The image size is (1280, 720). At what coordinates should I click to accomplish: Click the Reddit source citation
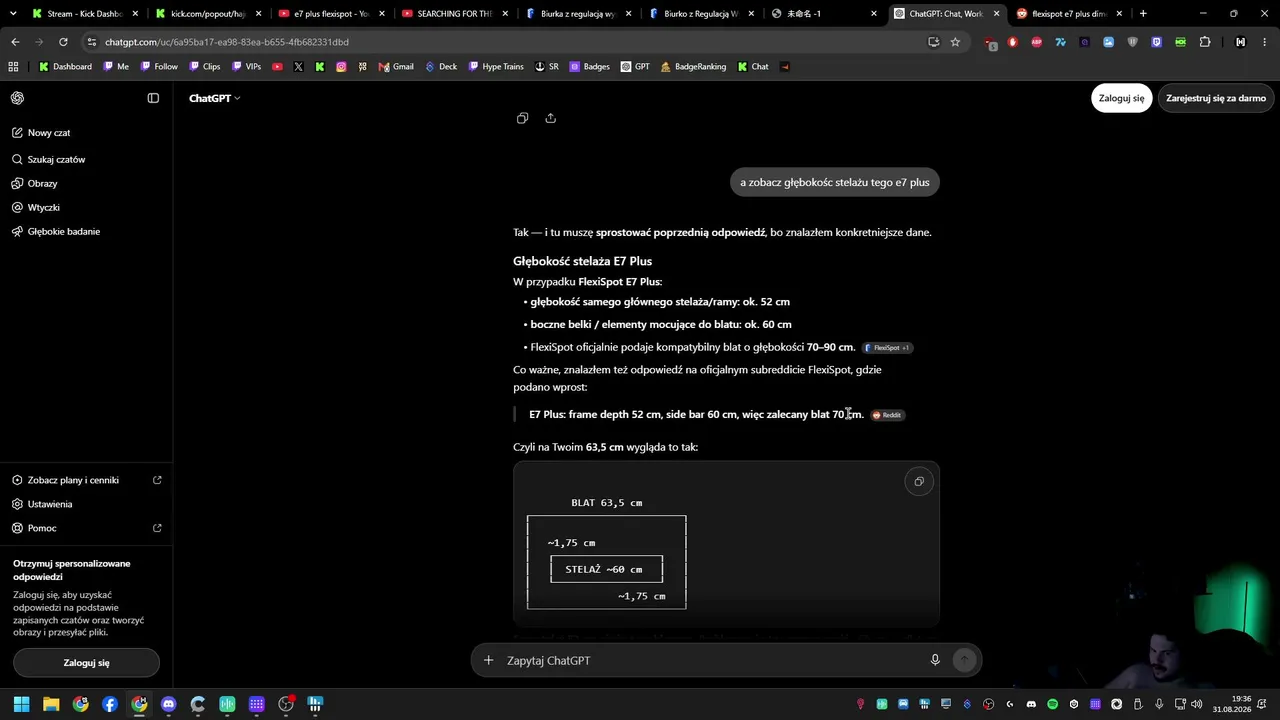pyautogui.click(x=887, y=415)
